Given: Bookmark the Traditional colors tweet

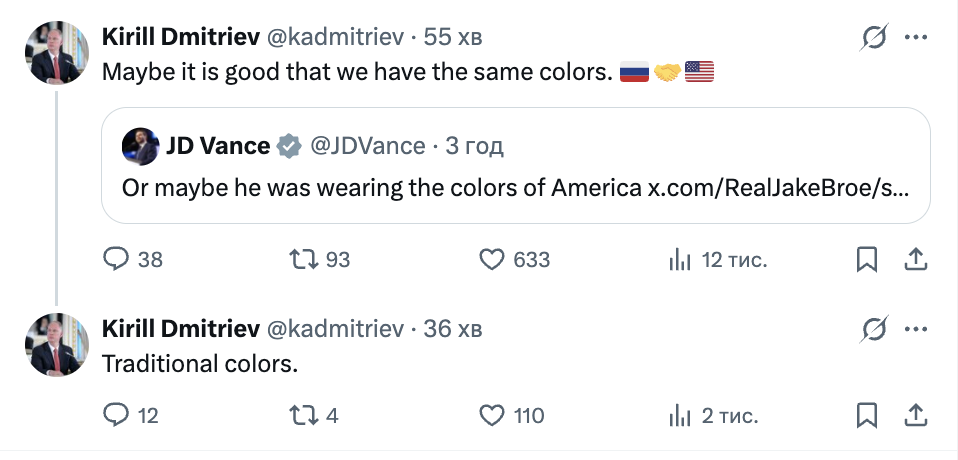Looking at the screenshot, I should coord(867,414).
